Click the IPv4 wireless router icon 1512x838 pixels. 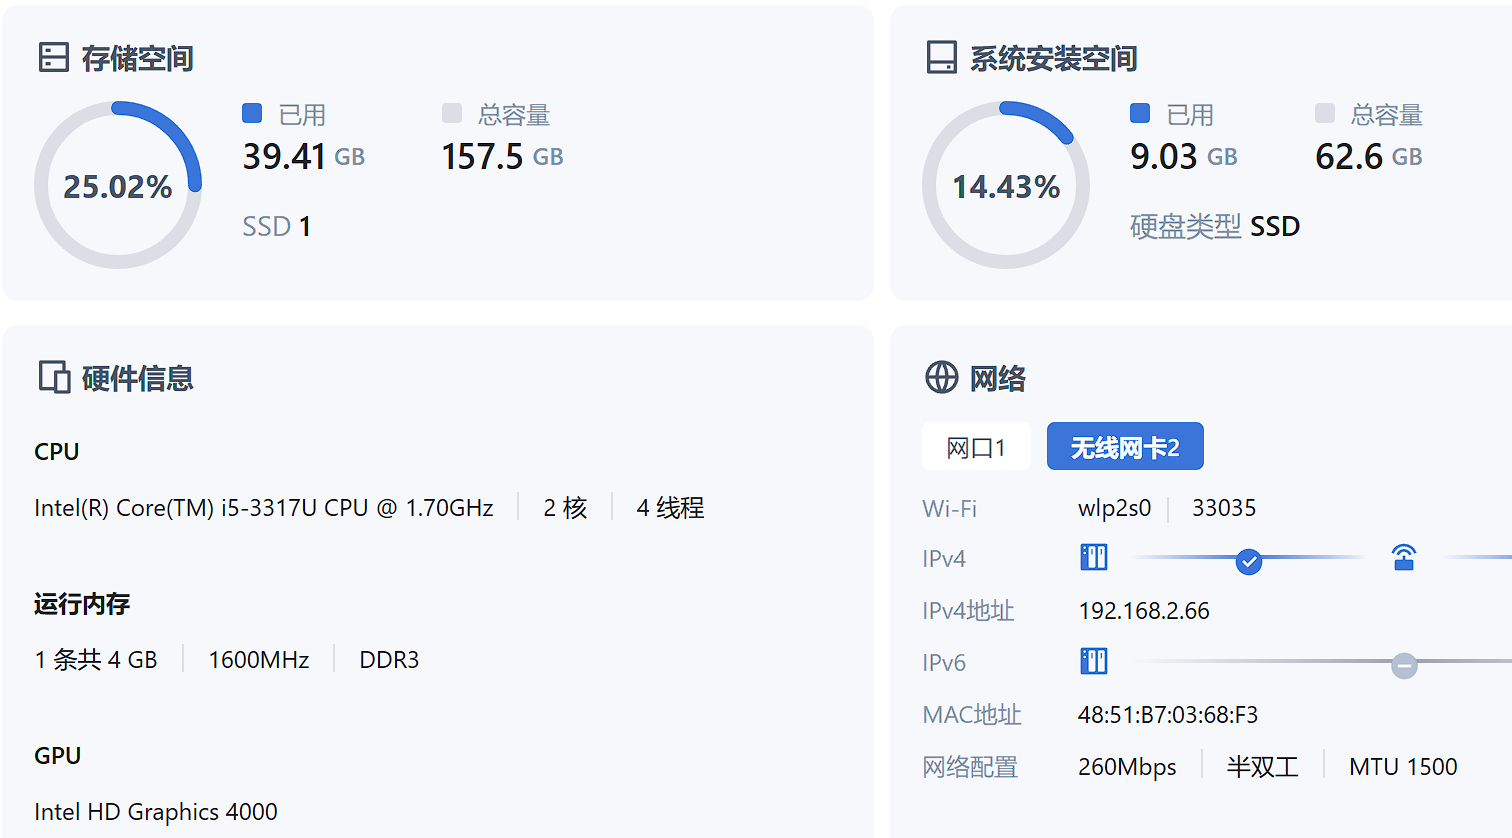[x=1404, y=557]
